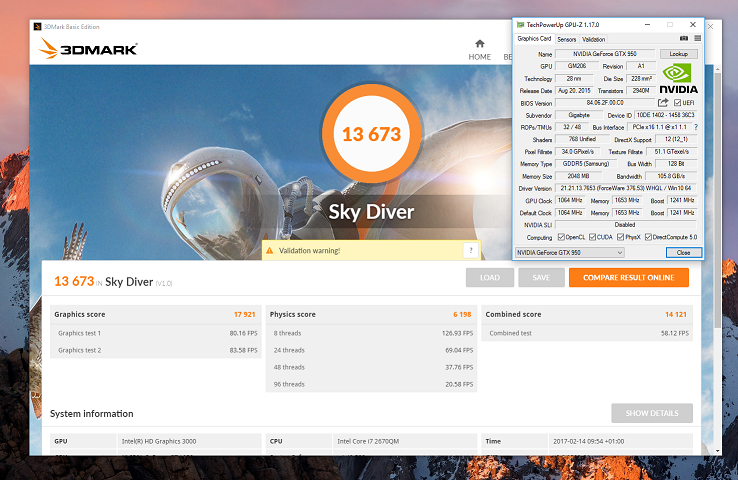Click the GPU-Z screenshot camera icon
Viewport: 738px width, 480px height.
click(x=684, y=39)
